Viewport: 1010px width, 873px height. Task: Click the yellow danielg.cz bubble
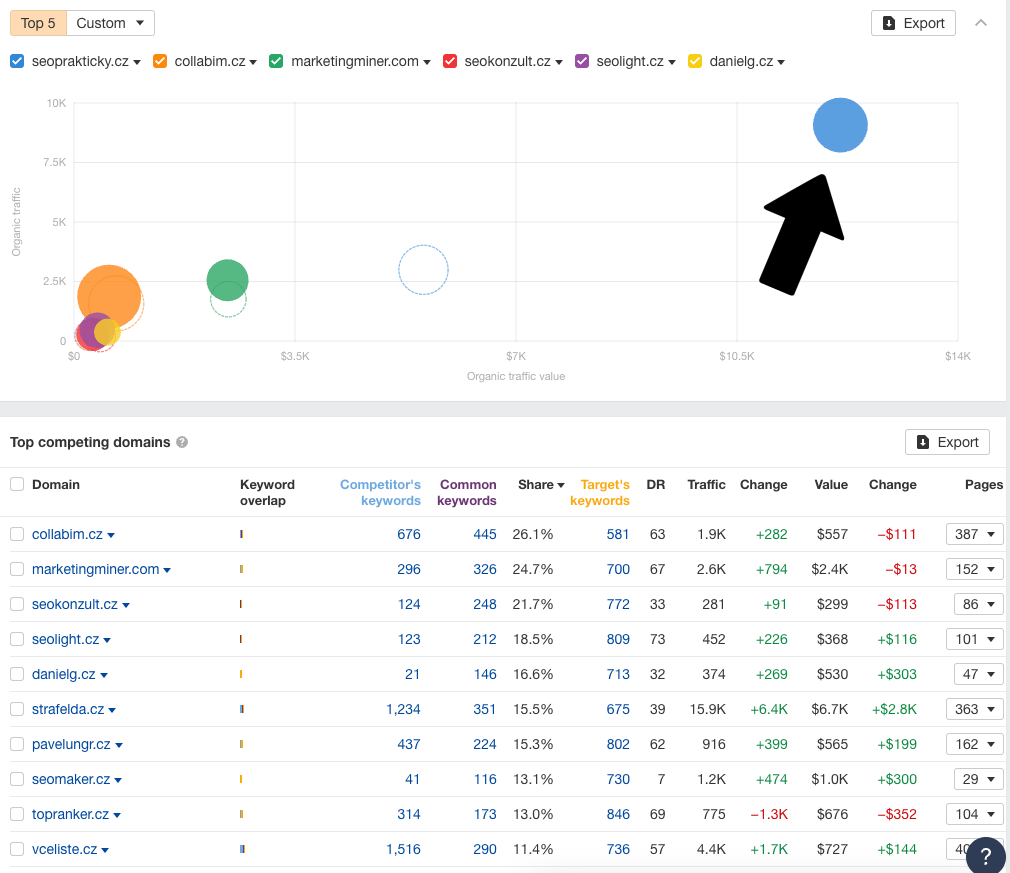point(109,332)
